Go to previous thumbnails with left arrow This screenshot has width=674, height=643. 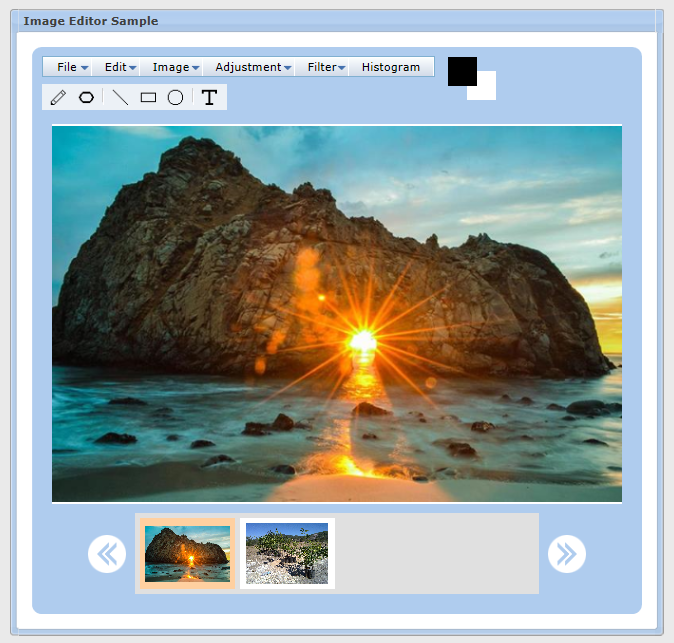(107, 553)
